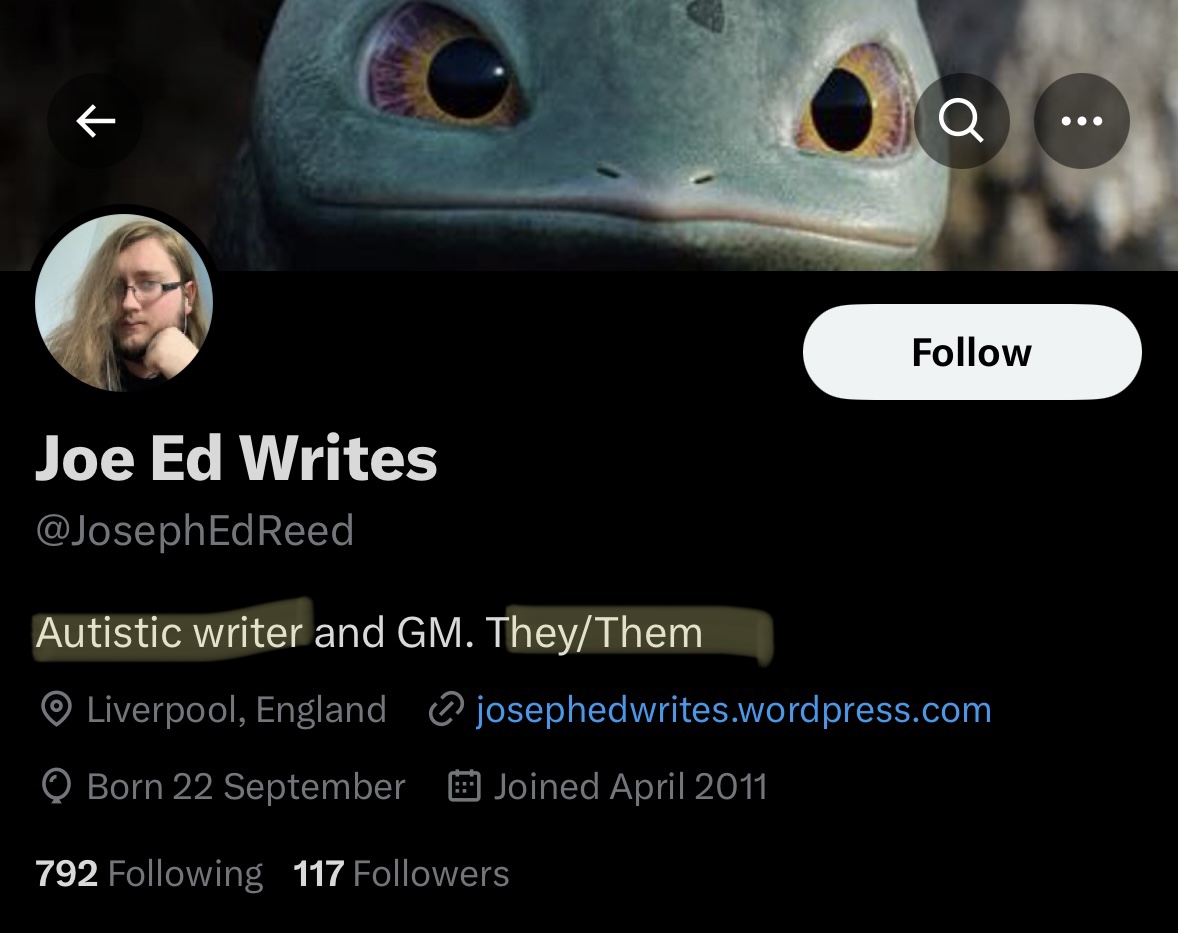The height and width of the screenshot is (933, 1178).
Task: Click the Born 22 September text
Action: point(246,787)
